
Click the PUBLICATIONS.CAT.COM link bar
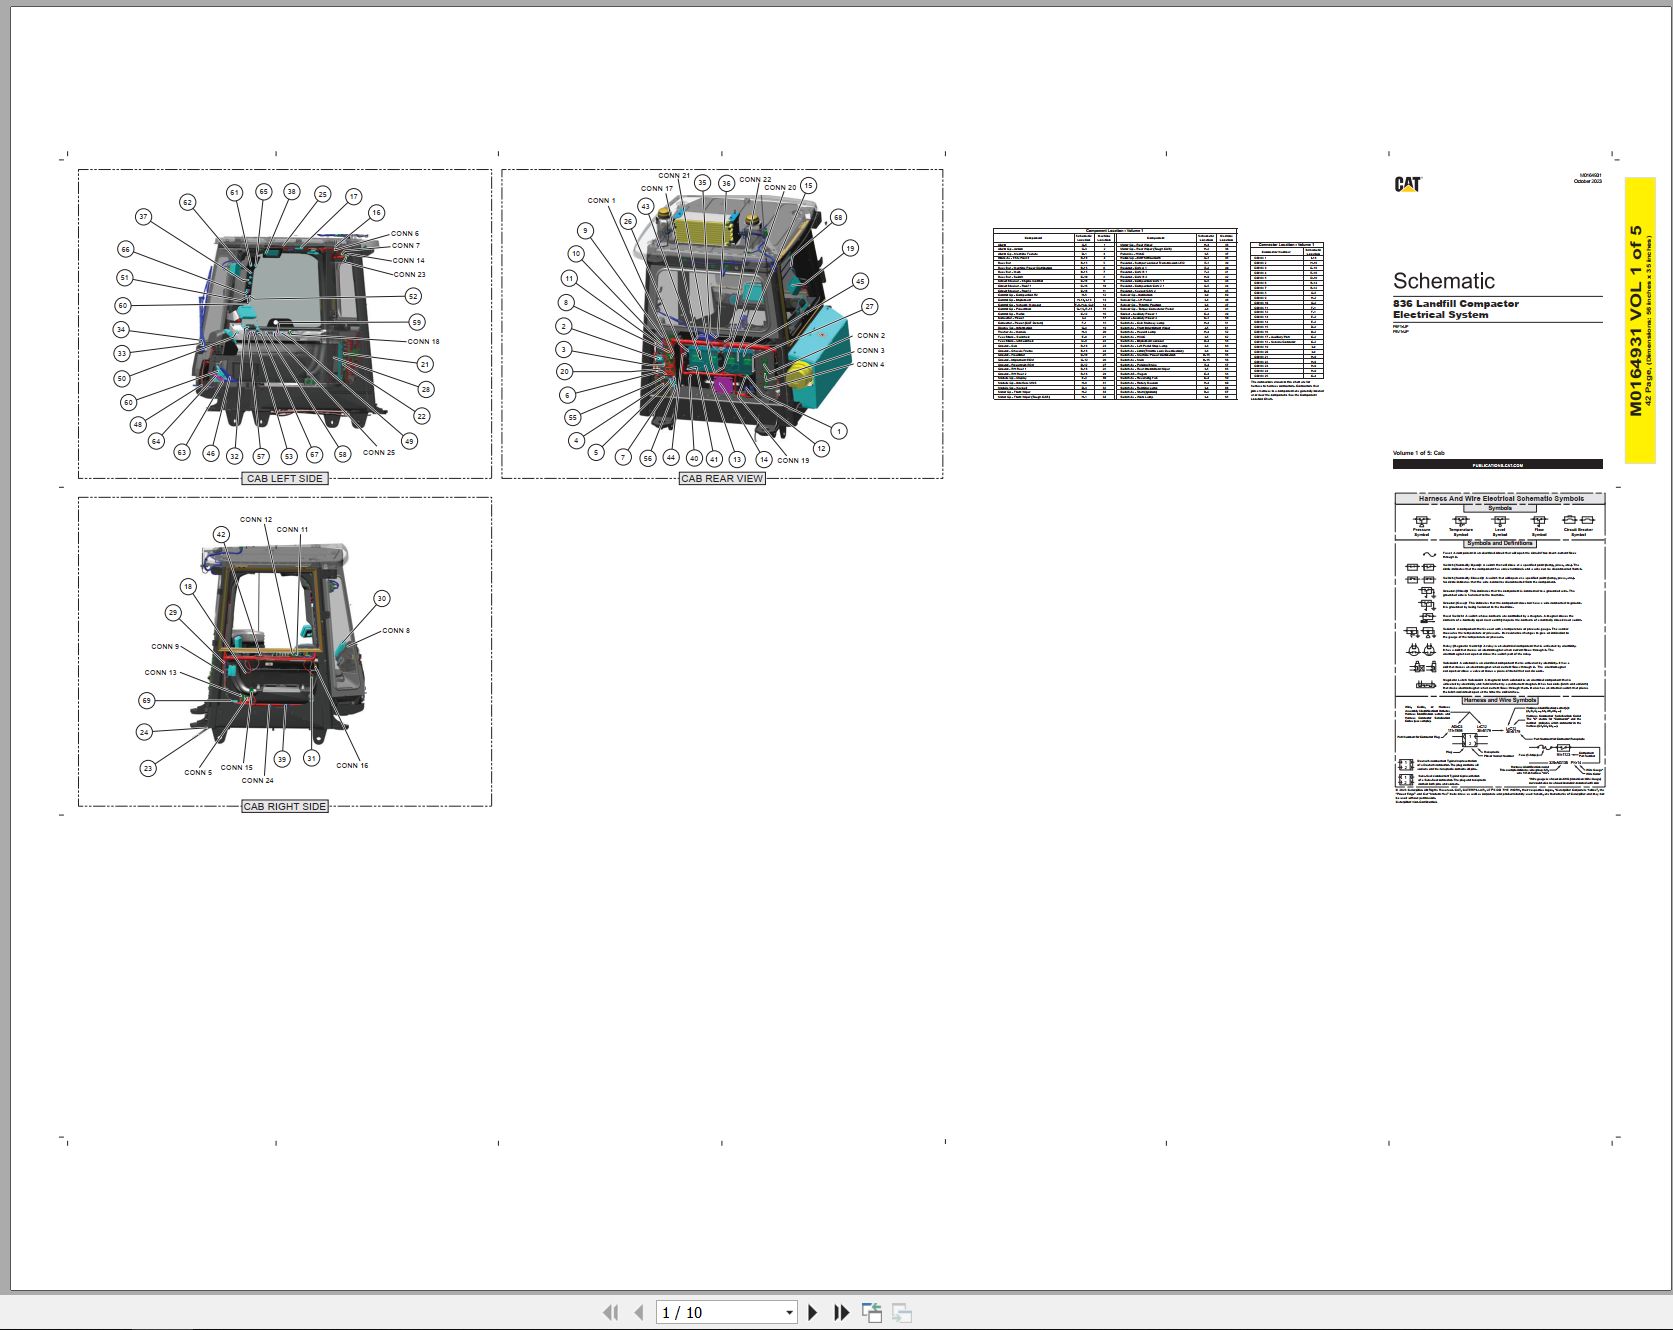click(x=1497, y=464)
